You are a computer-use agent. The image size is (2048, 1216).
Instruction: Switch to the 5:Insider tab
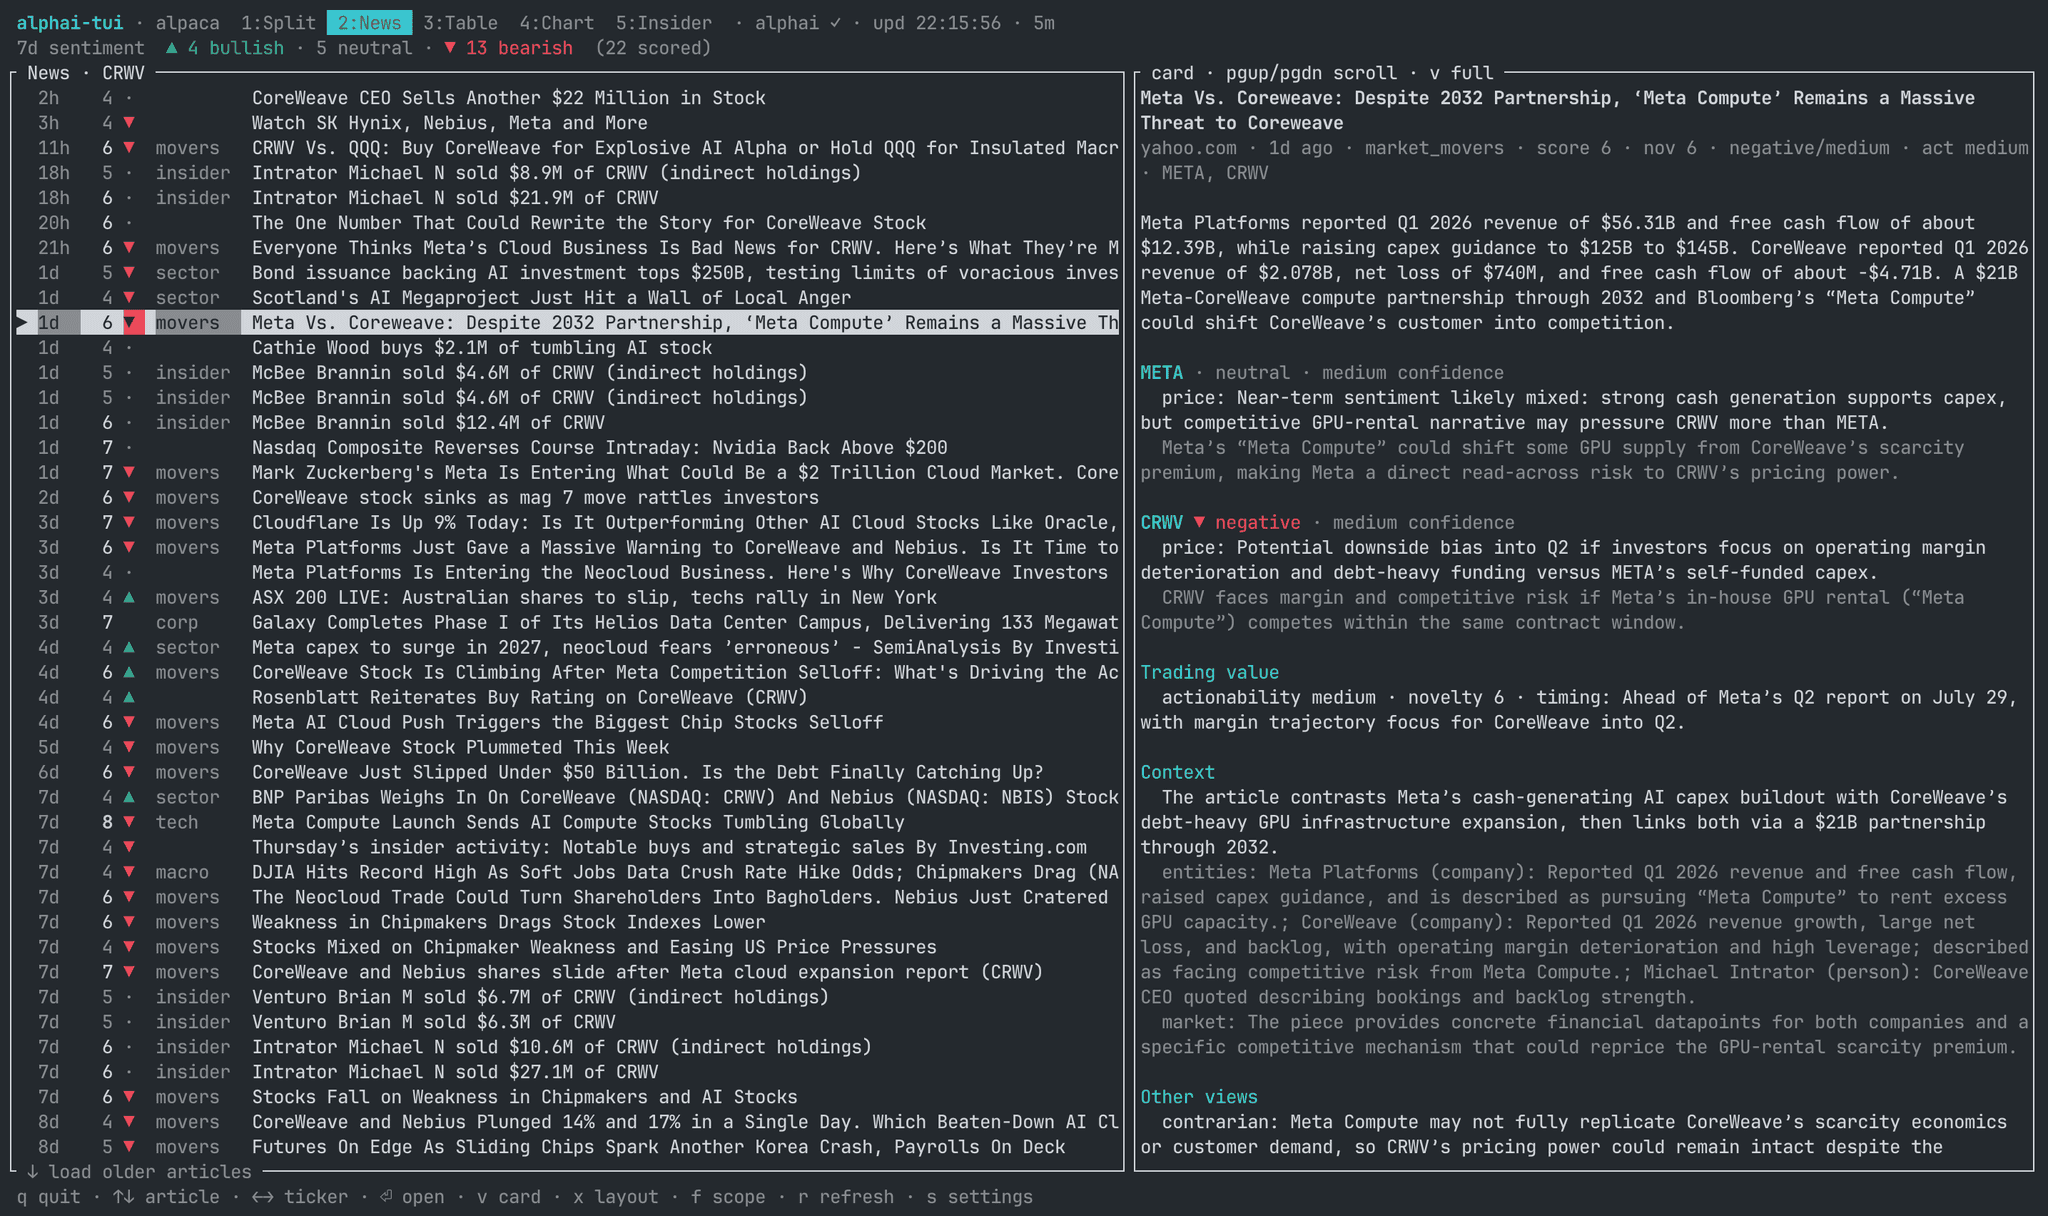[663, 23]
